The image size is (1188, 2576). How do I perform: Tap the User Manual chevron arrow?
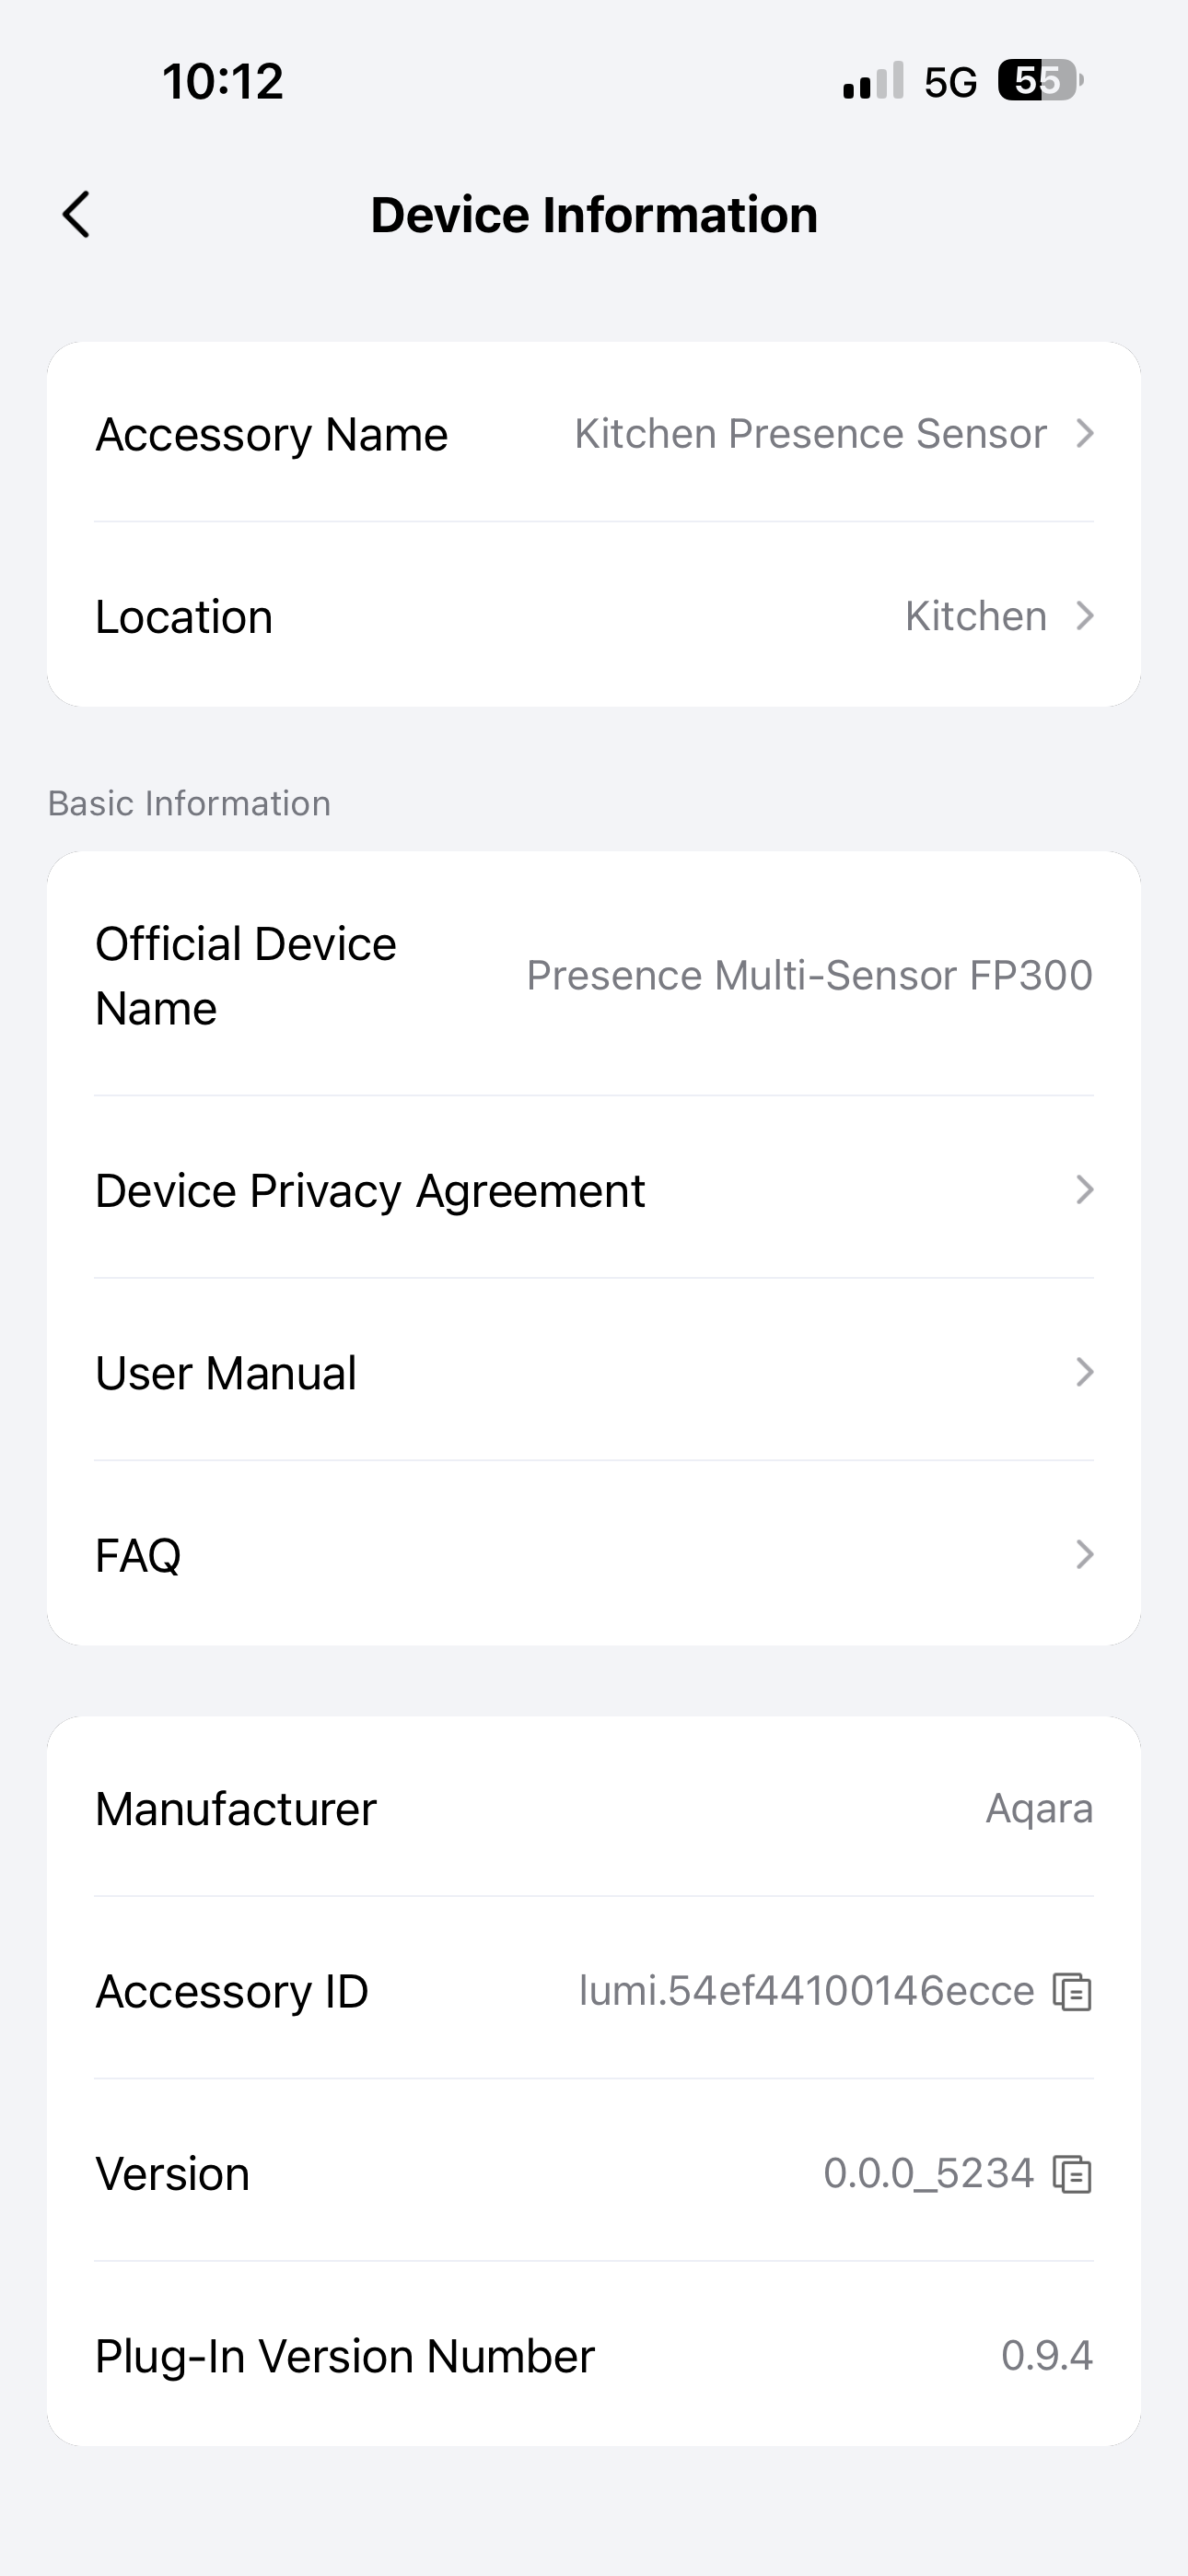[1084, 1372]
